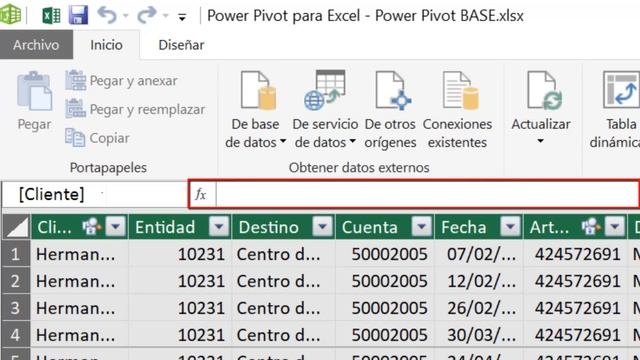Switch to Excel workbook icon

pos(51,16)
